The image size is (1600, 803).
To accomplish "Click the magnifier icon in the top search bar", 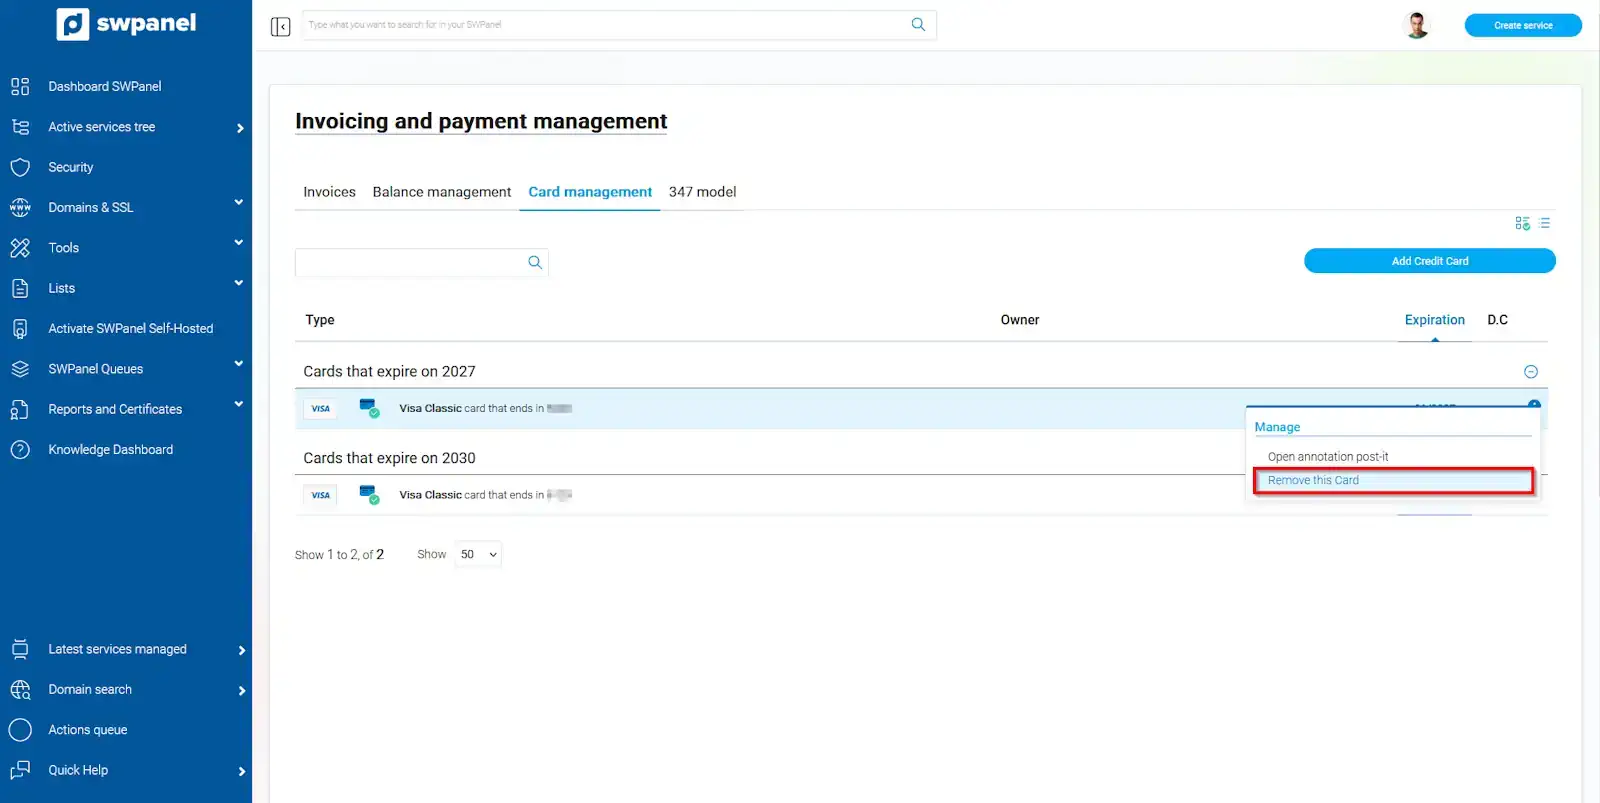I will click(918, 25).
